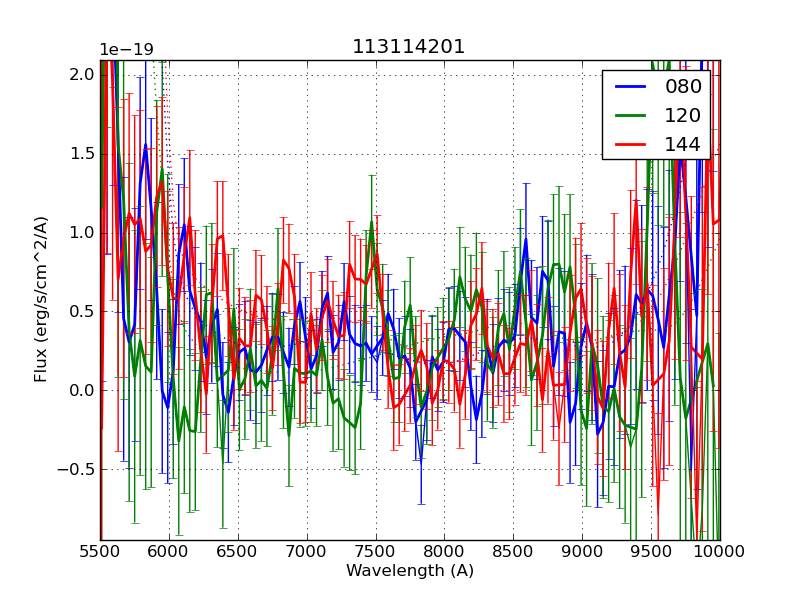Click the blue line swatch in legend
This screenshot has height=600, width=800.
[x=632, y=87]
